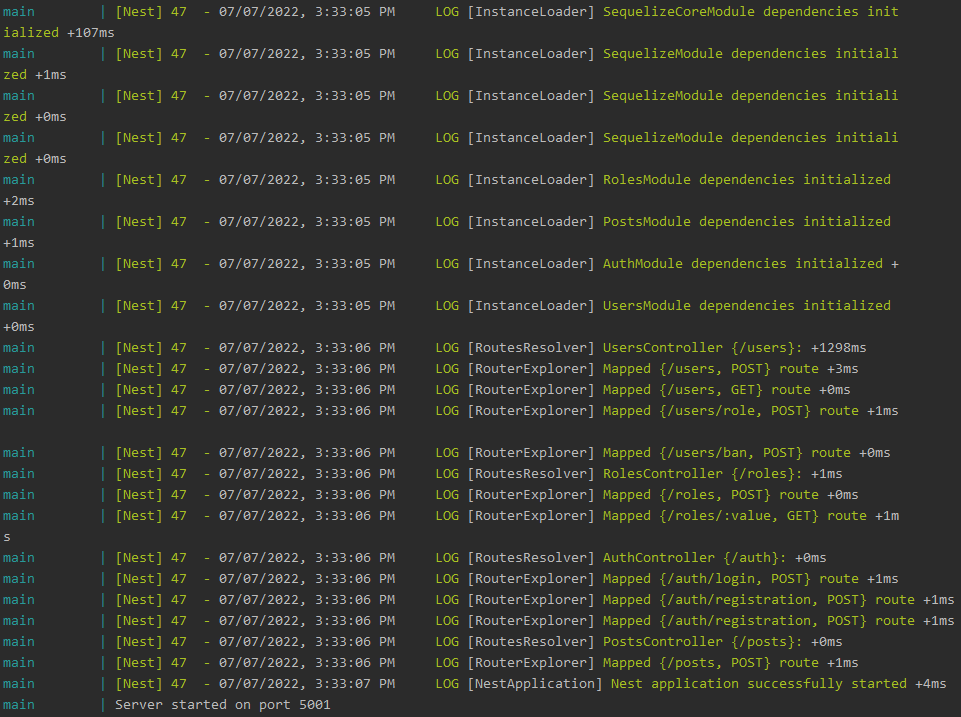Click the 'SequelizeCoreModule dependencies init' log message
Viewport: 961px width, 717px height.
(x=751, y=12)
